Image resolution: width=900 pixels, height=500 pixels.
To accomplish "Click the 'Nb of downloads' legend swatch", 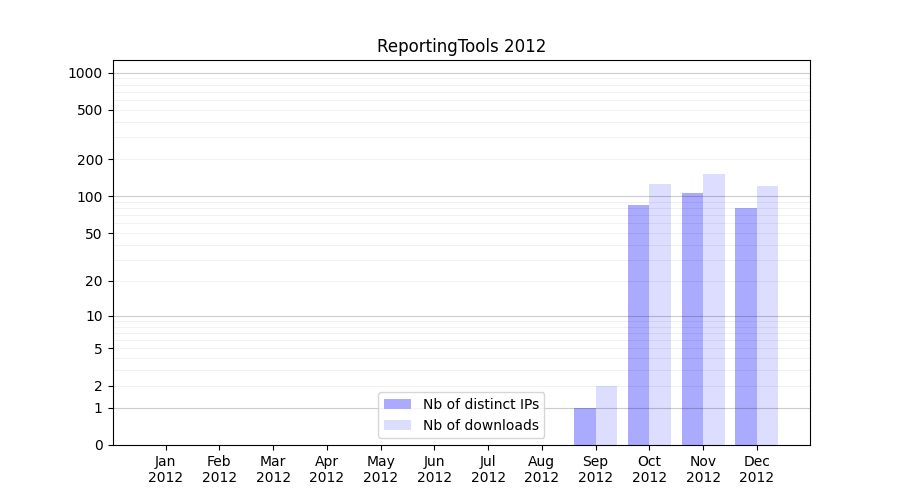I will [x=397, y=425].
